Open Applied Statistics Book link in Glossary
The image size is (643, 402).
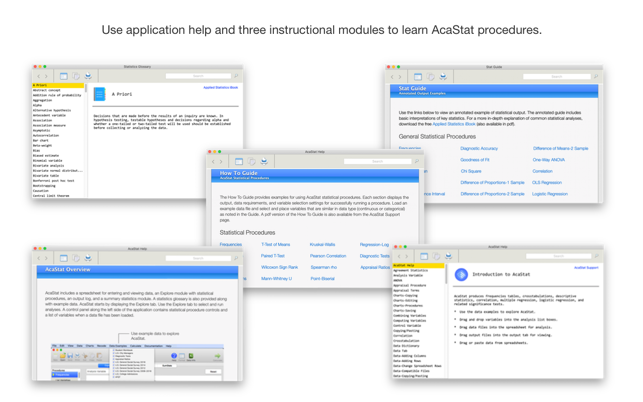click(221, 87)
